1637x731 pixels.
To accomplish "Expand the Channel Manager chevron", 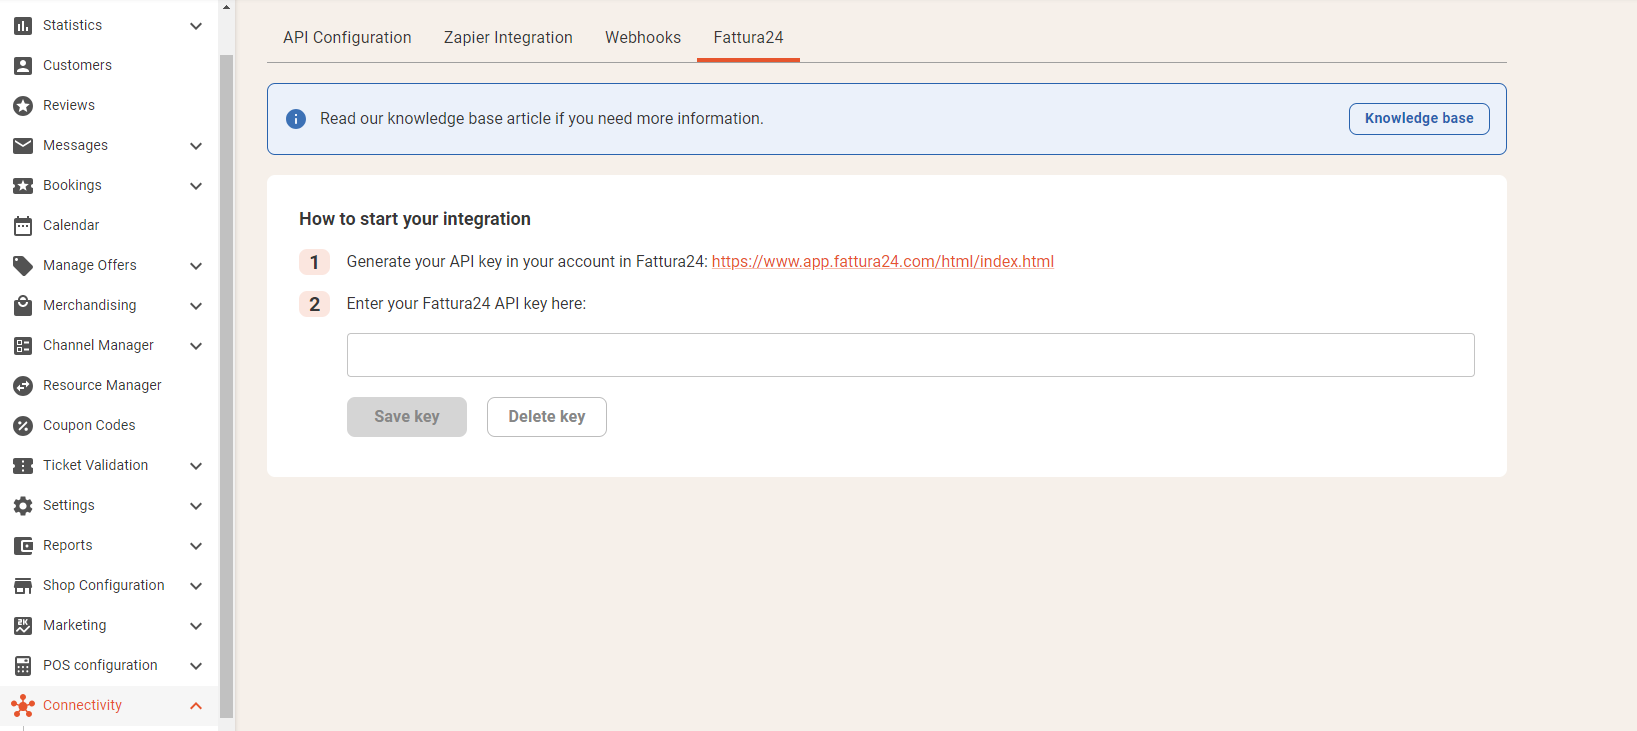I will [x=196, y=346].
